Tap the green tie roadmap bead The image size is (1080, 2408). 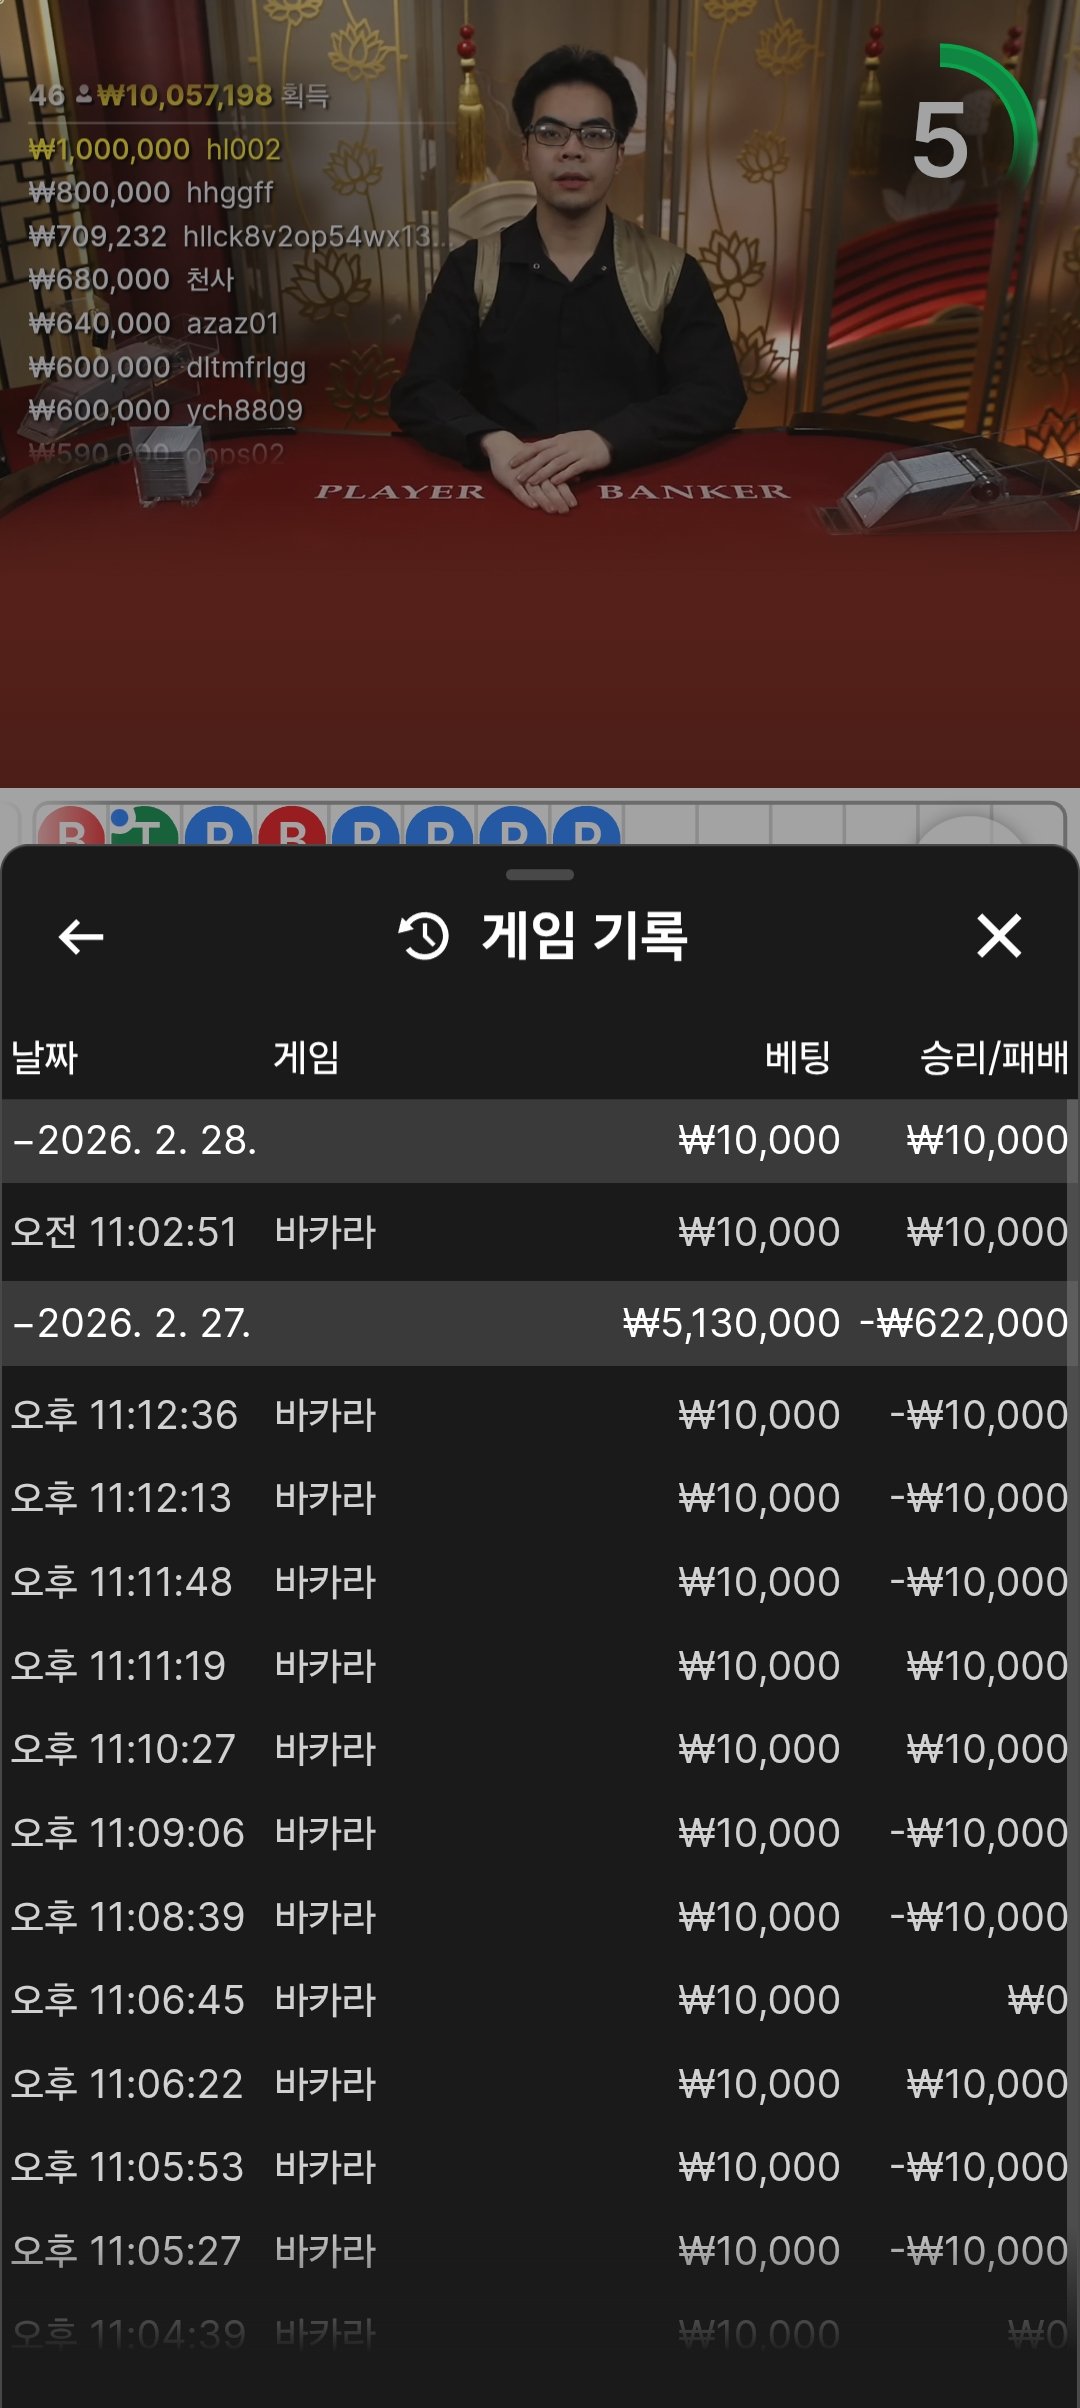[x=145, y=828]
